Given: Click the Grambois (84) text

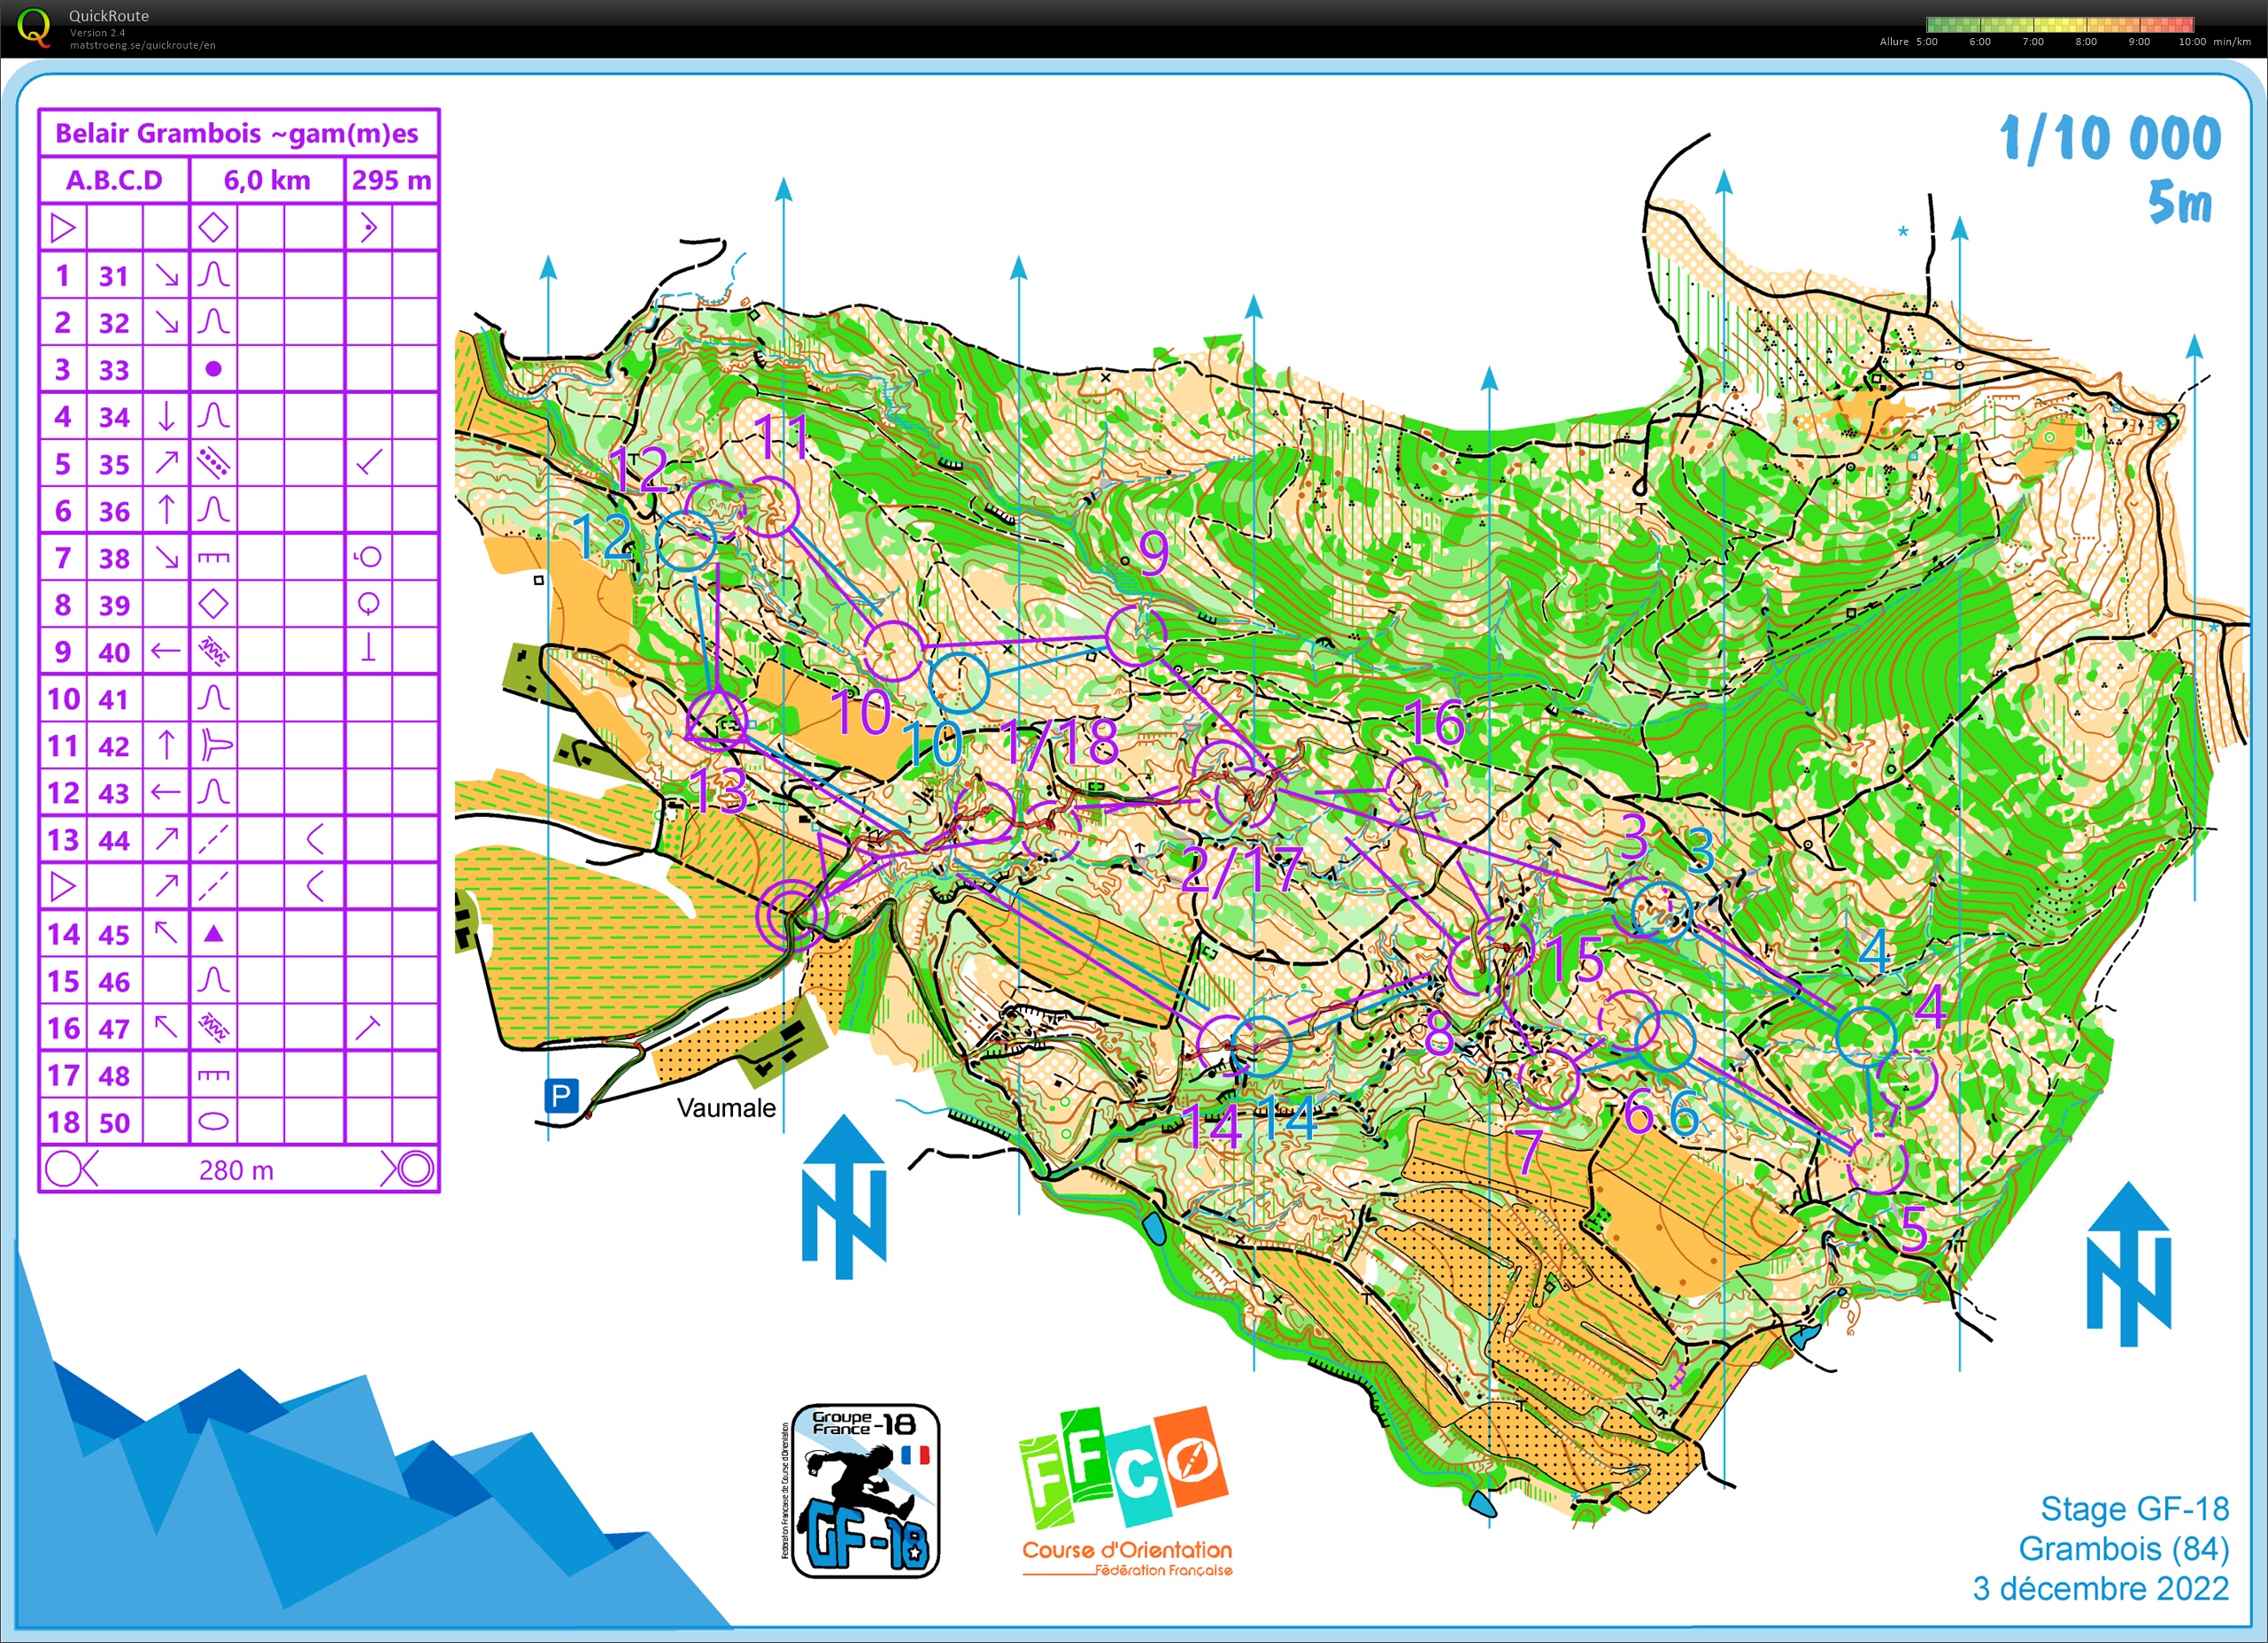Looking at the screenshot, I should click(2124, 1548).
